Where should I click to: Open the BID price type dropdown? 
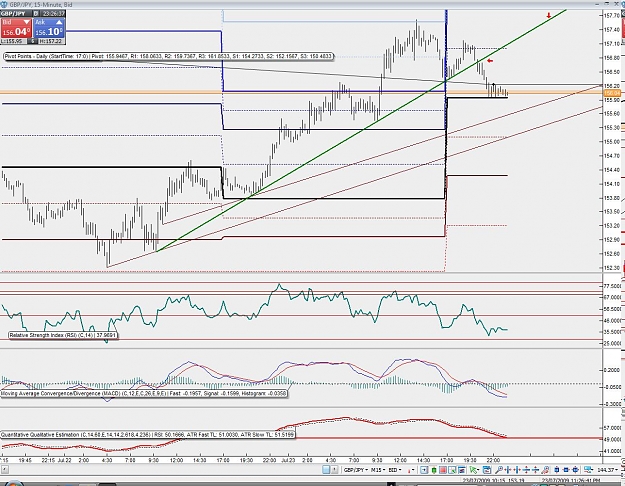coord(395,470)
